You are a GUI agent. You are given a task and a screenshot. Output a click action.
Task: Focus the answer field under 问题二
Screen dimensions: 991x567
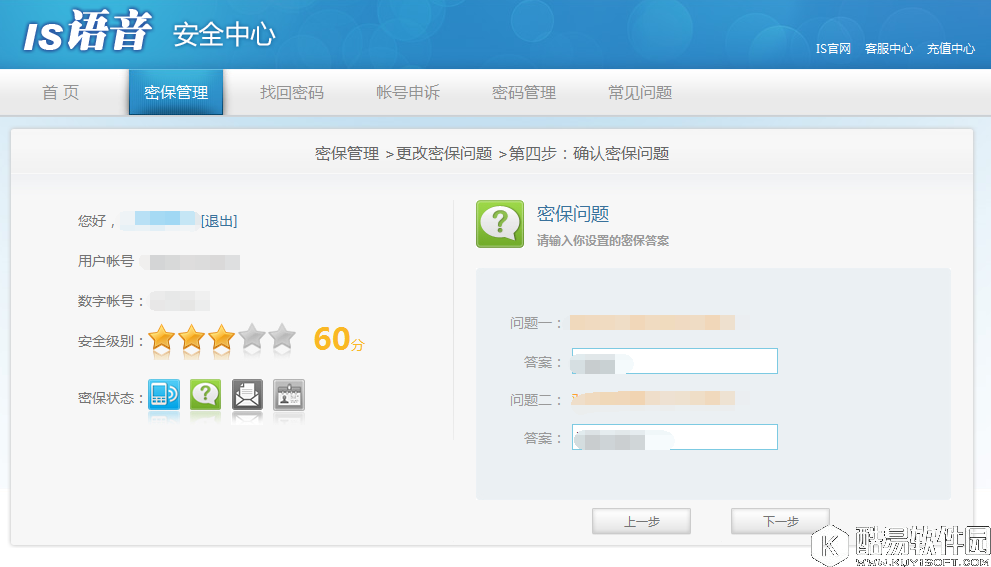(674, 437)
